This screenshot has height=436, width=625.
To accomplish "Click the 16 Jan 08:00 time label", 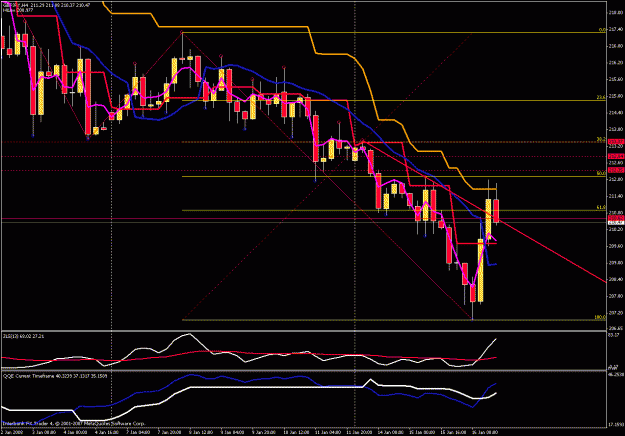I will tap(485, 432).
